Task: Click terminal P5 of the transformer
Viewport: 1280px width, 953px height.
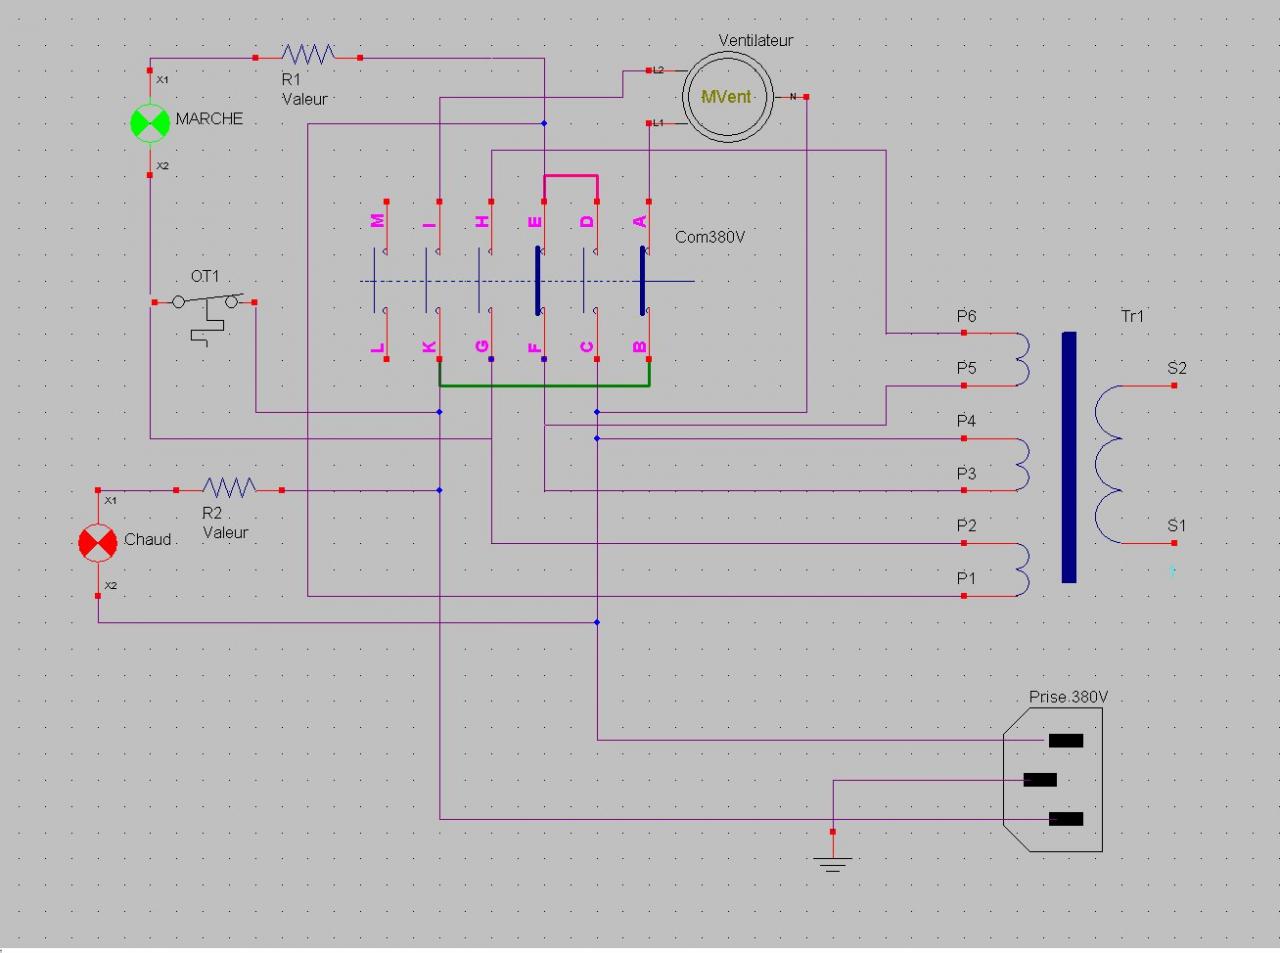Action: click(964, 385)
